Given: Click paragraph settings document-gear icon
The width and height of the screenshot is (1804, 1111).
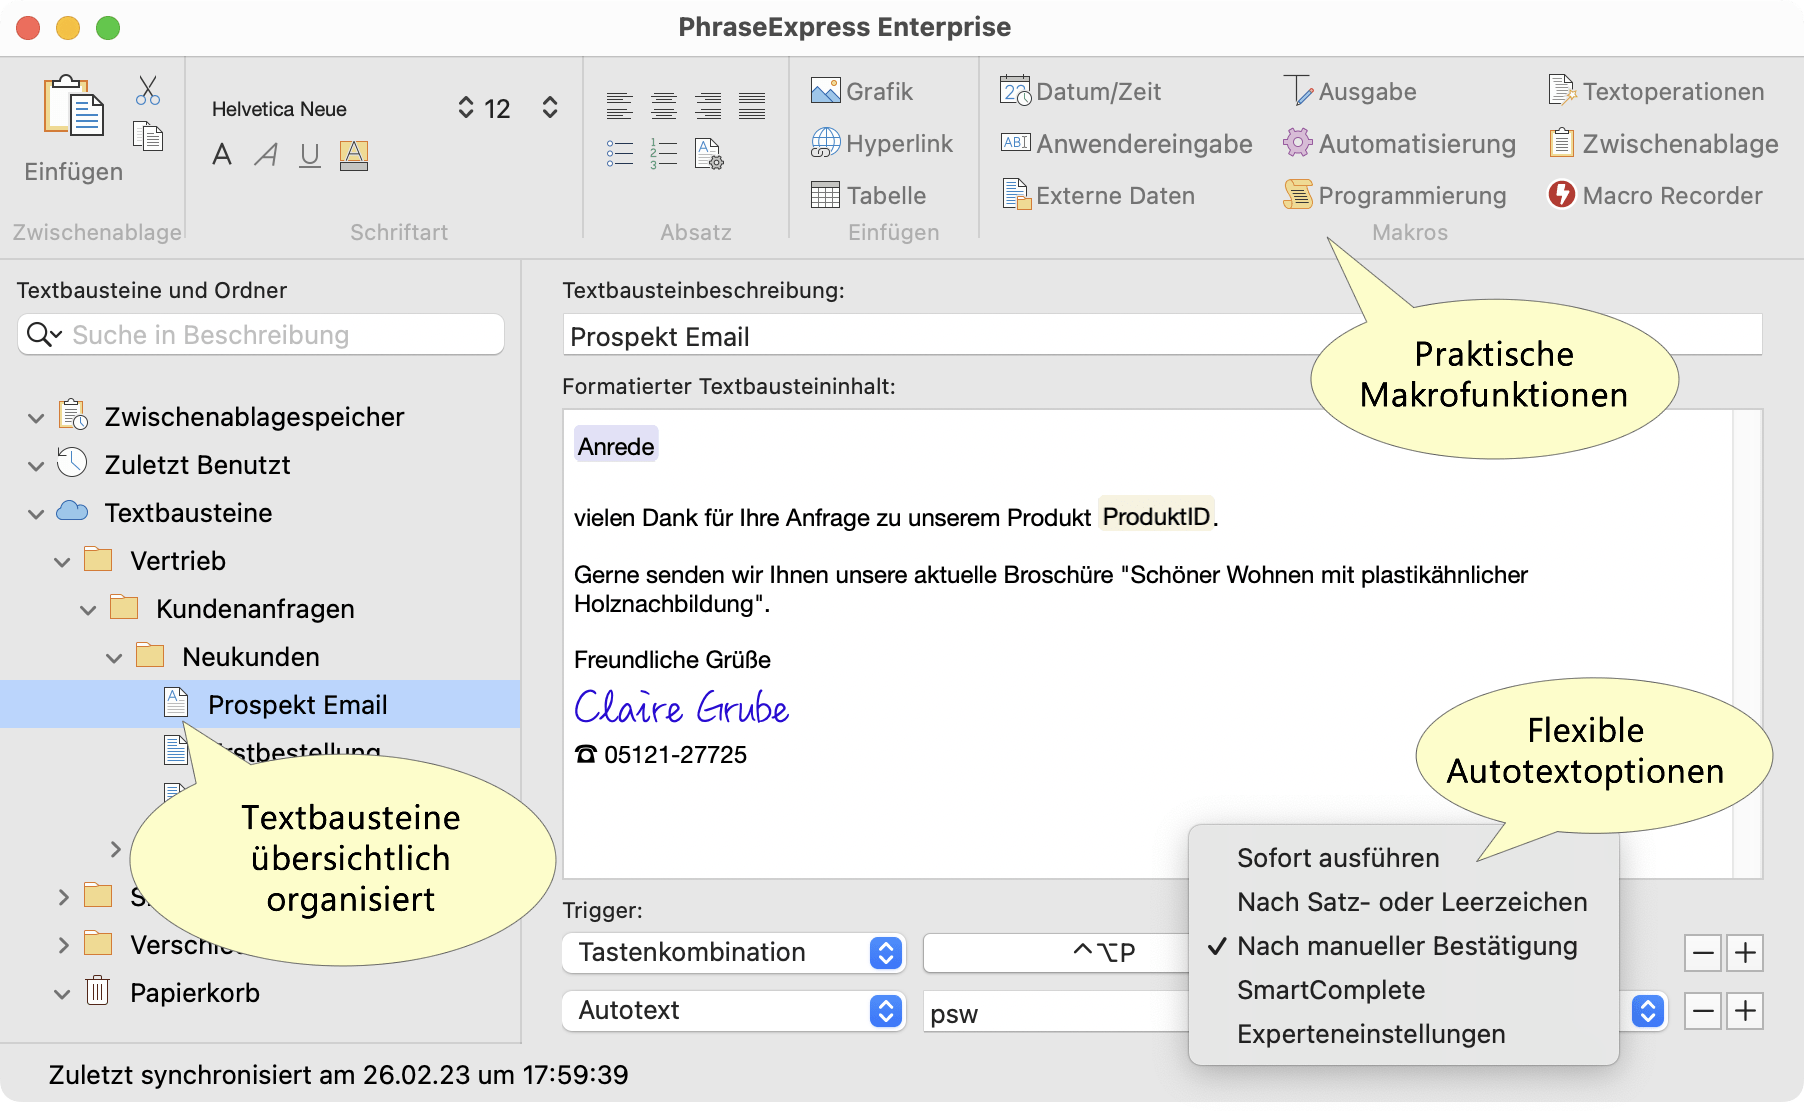Looking at the screenshot, I should [708, 154].
